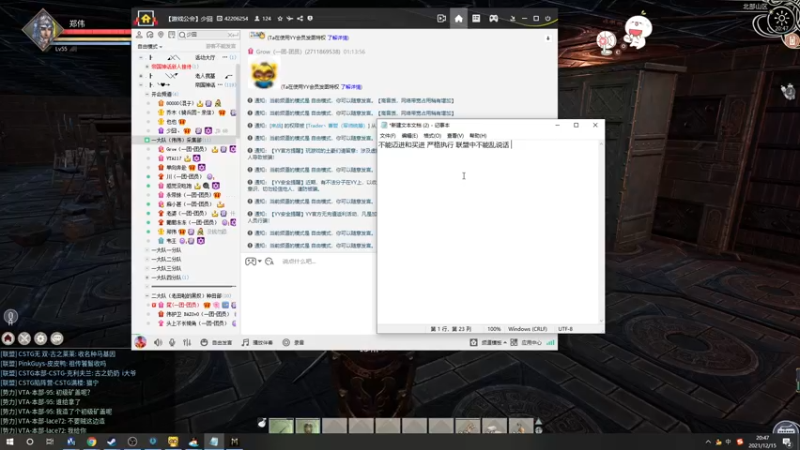Select the home tab icon in YY
Viewport: 800px width, 450px height.
pos(459,19)
